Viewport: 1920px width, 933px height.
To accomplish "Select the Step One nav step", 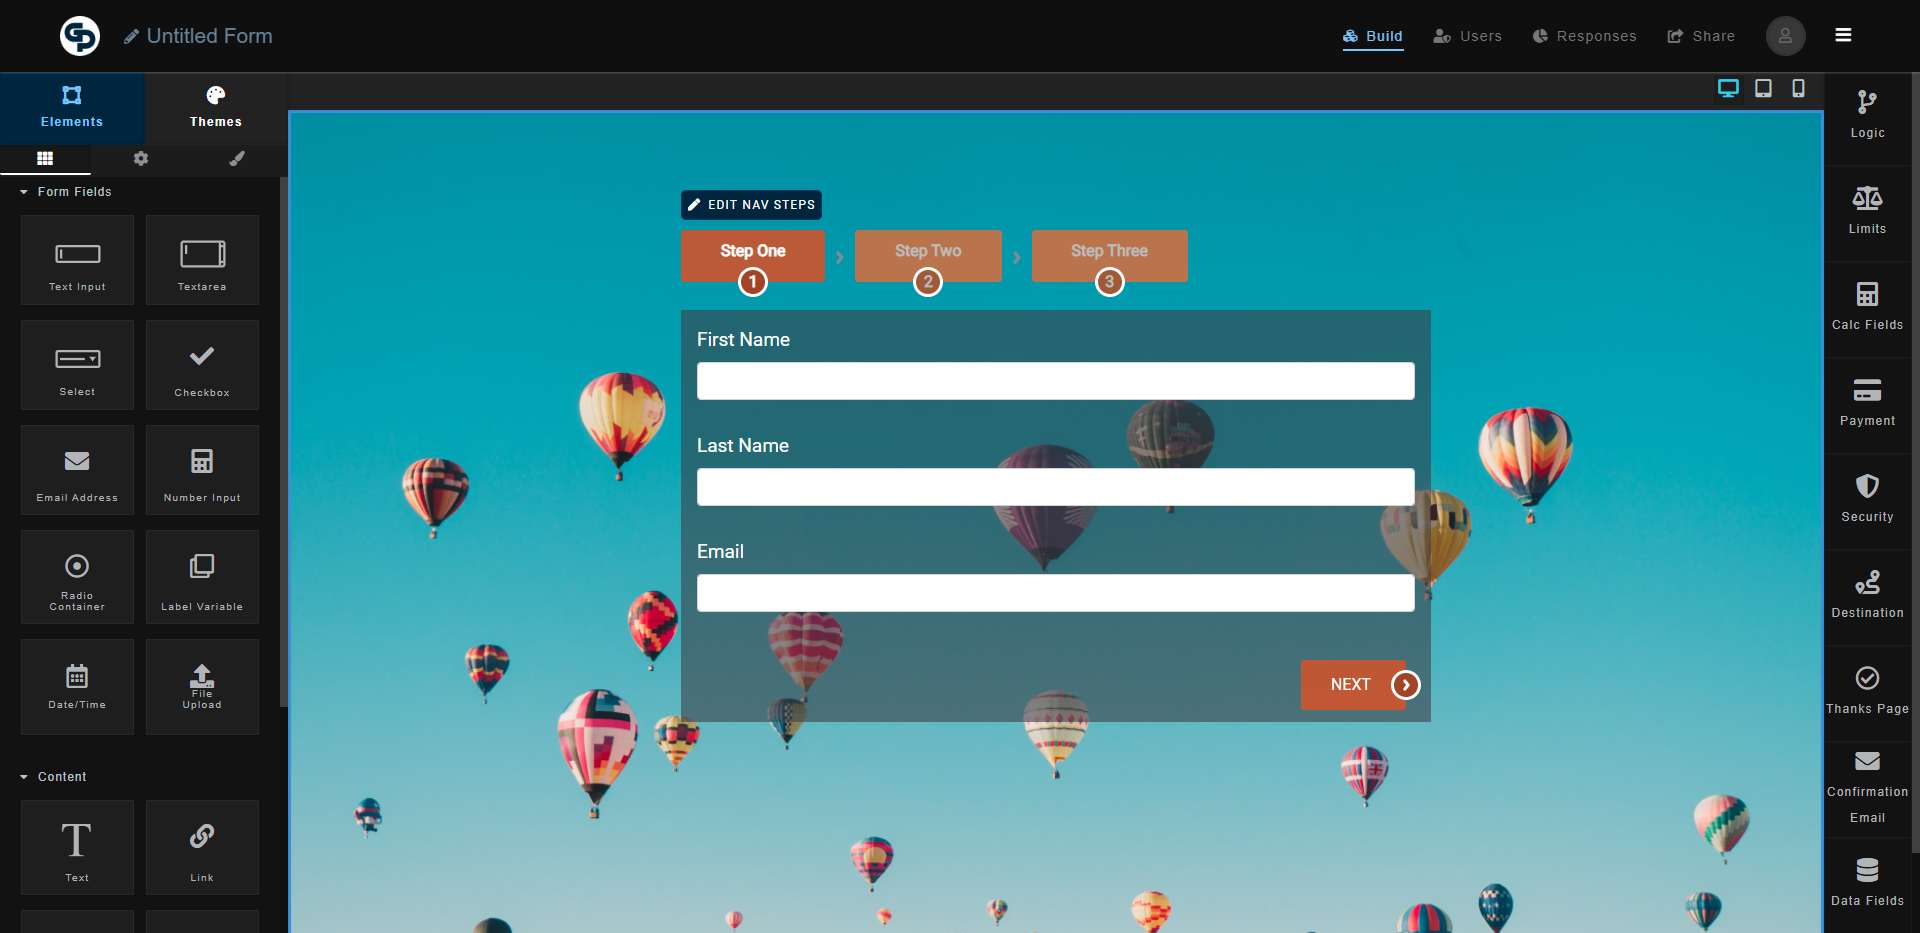I will click(753, 256).
